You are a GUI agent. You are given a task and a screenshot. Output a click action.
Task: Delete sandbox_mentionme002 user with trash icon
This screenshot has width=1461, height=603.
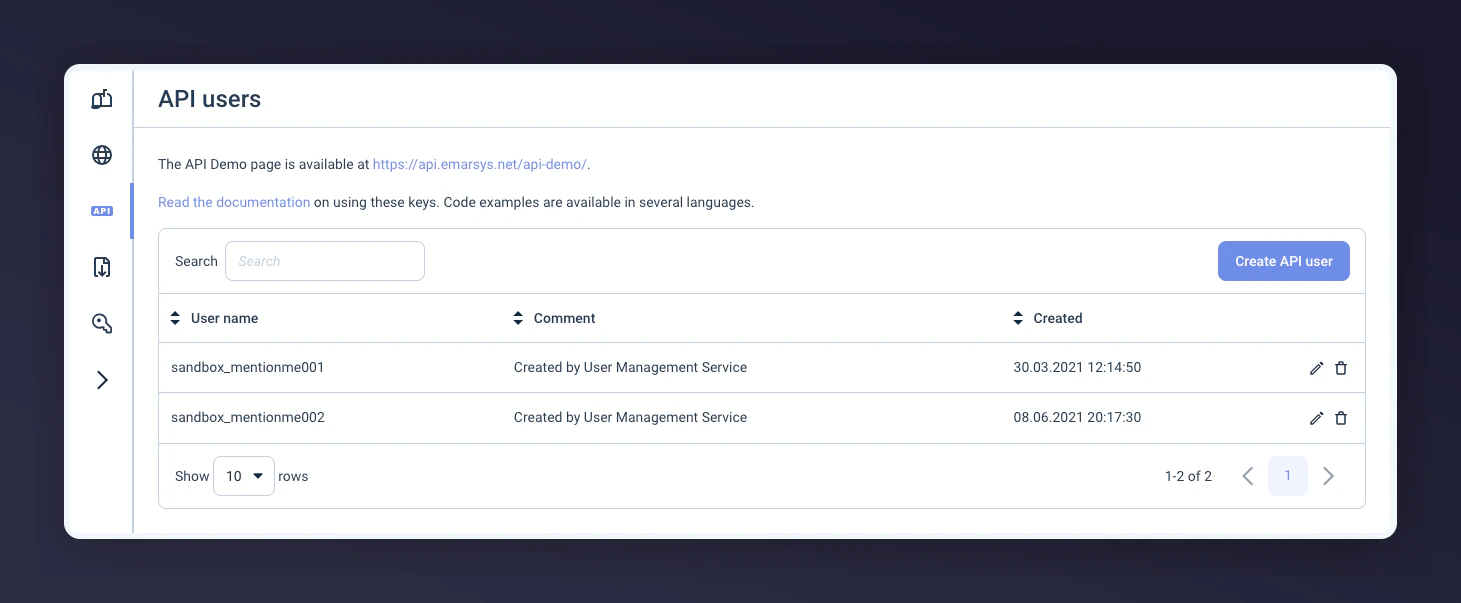(1341, 418)
